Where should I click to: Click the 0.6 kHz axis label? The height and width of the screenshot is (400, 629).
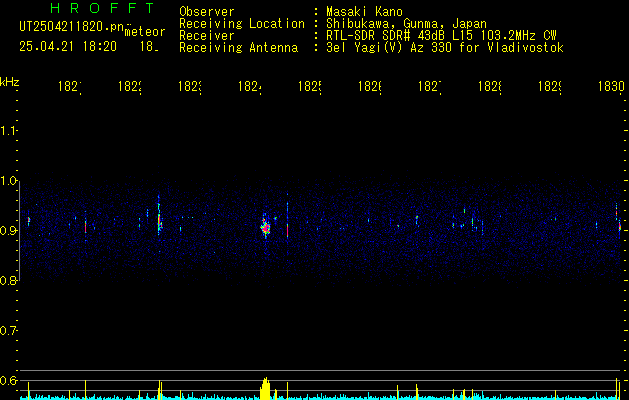click(8, 380)
